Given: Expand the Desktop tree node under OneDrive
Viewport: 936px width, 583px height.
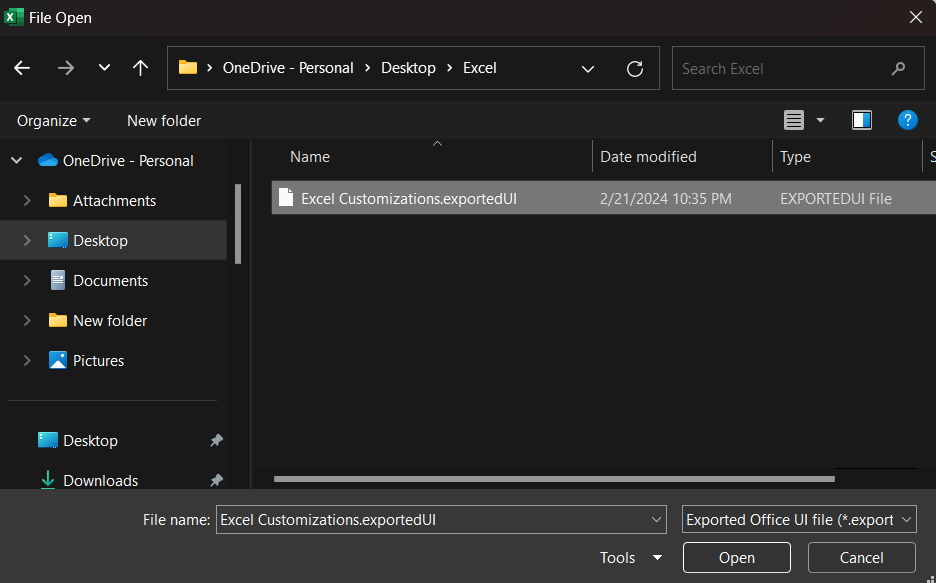Looking at the screenshot, I should 27,240.
